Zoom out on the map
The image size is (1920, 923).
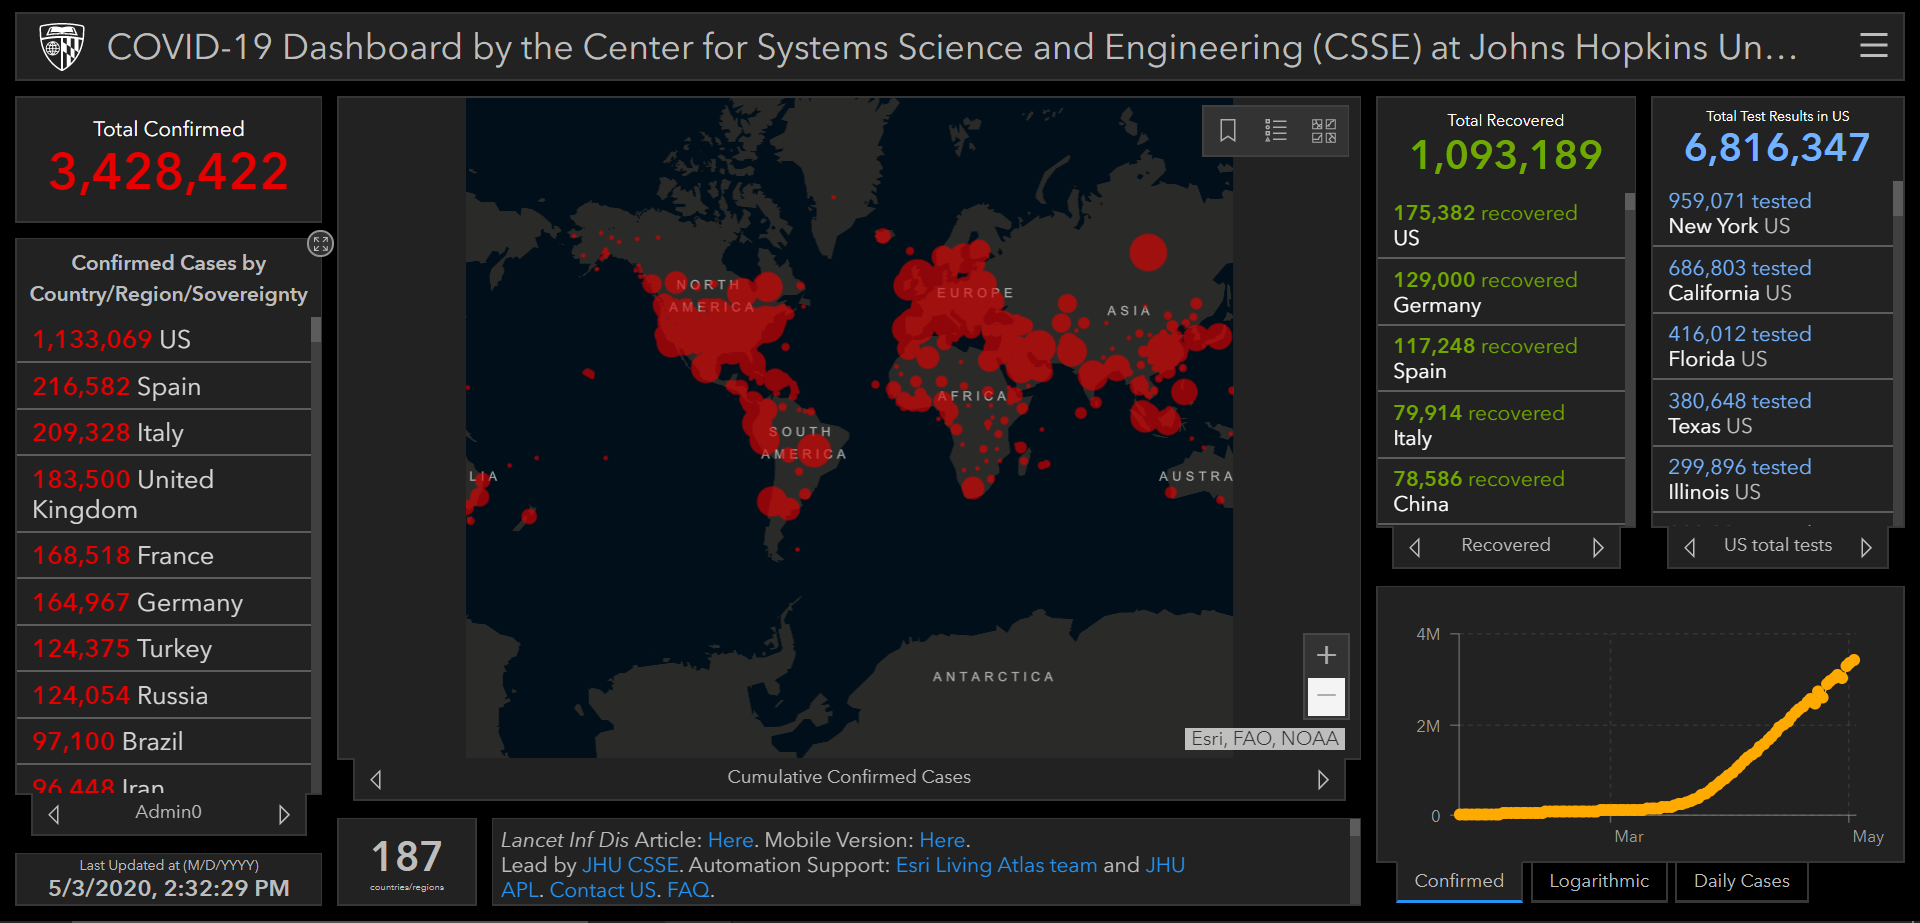(1326, 696)
